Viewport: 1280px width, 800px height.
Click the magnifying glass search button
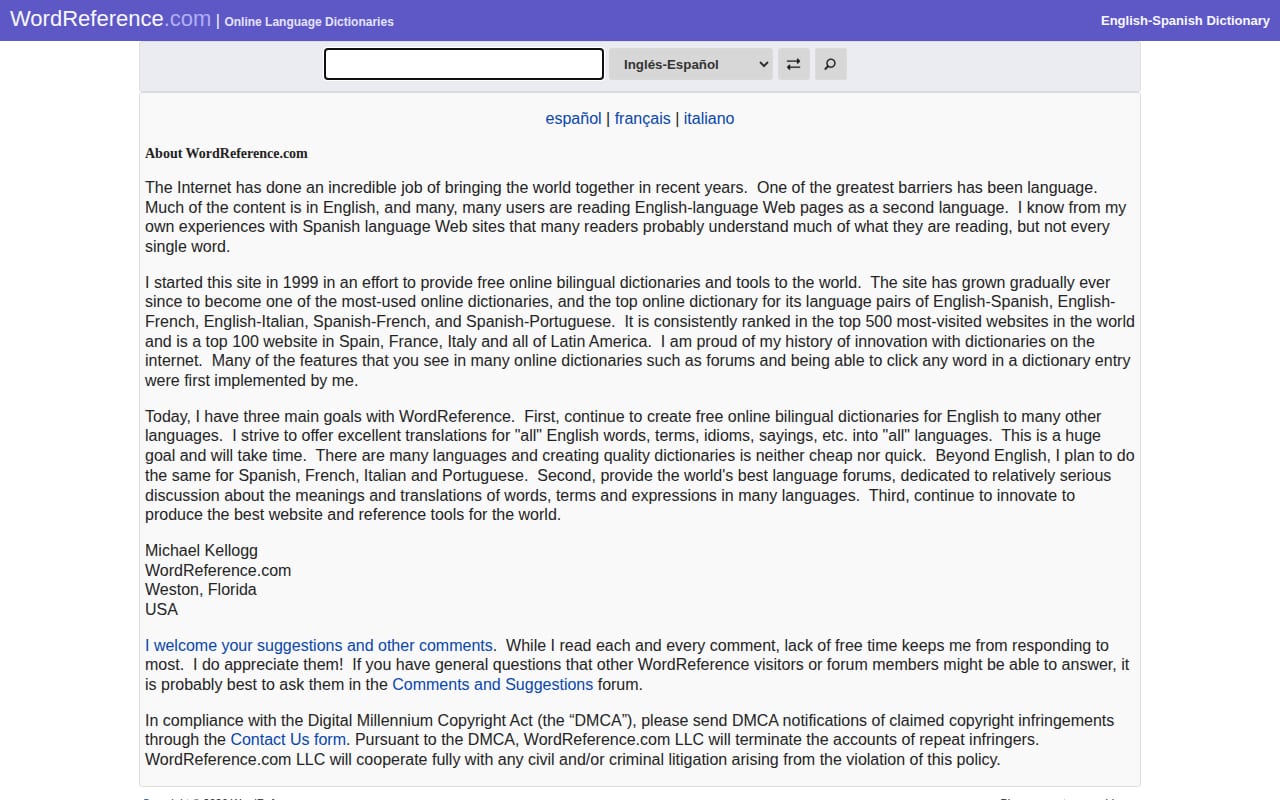(x=830, y=64)
